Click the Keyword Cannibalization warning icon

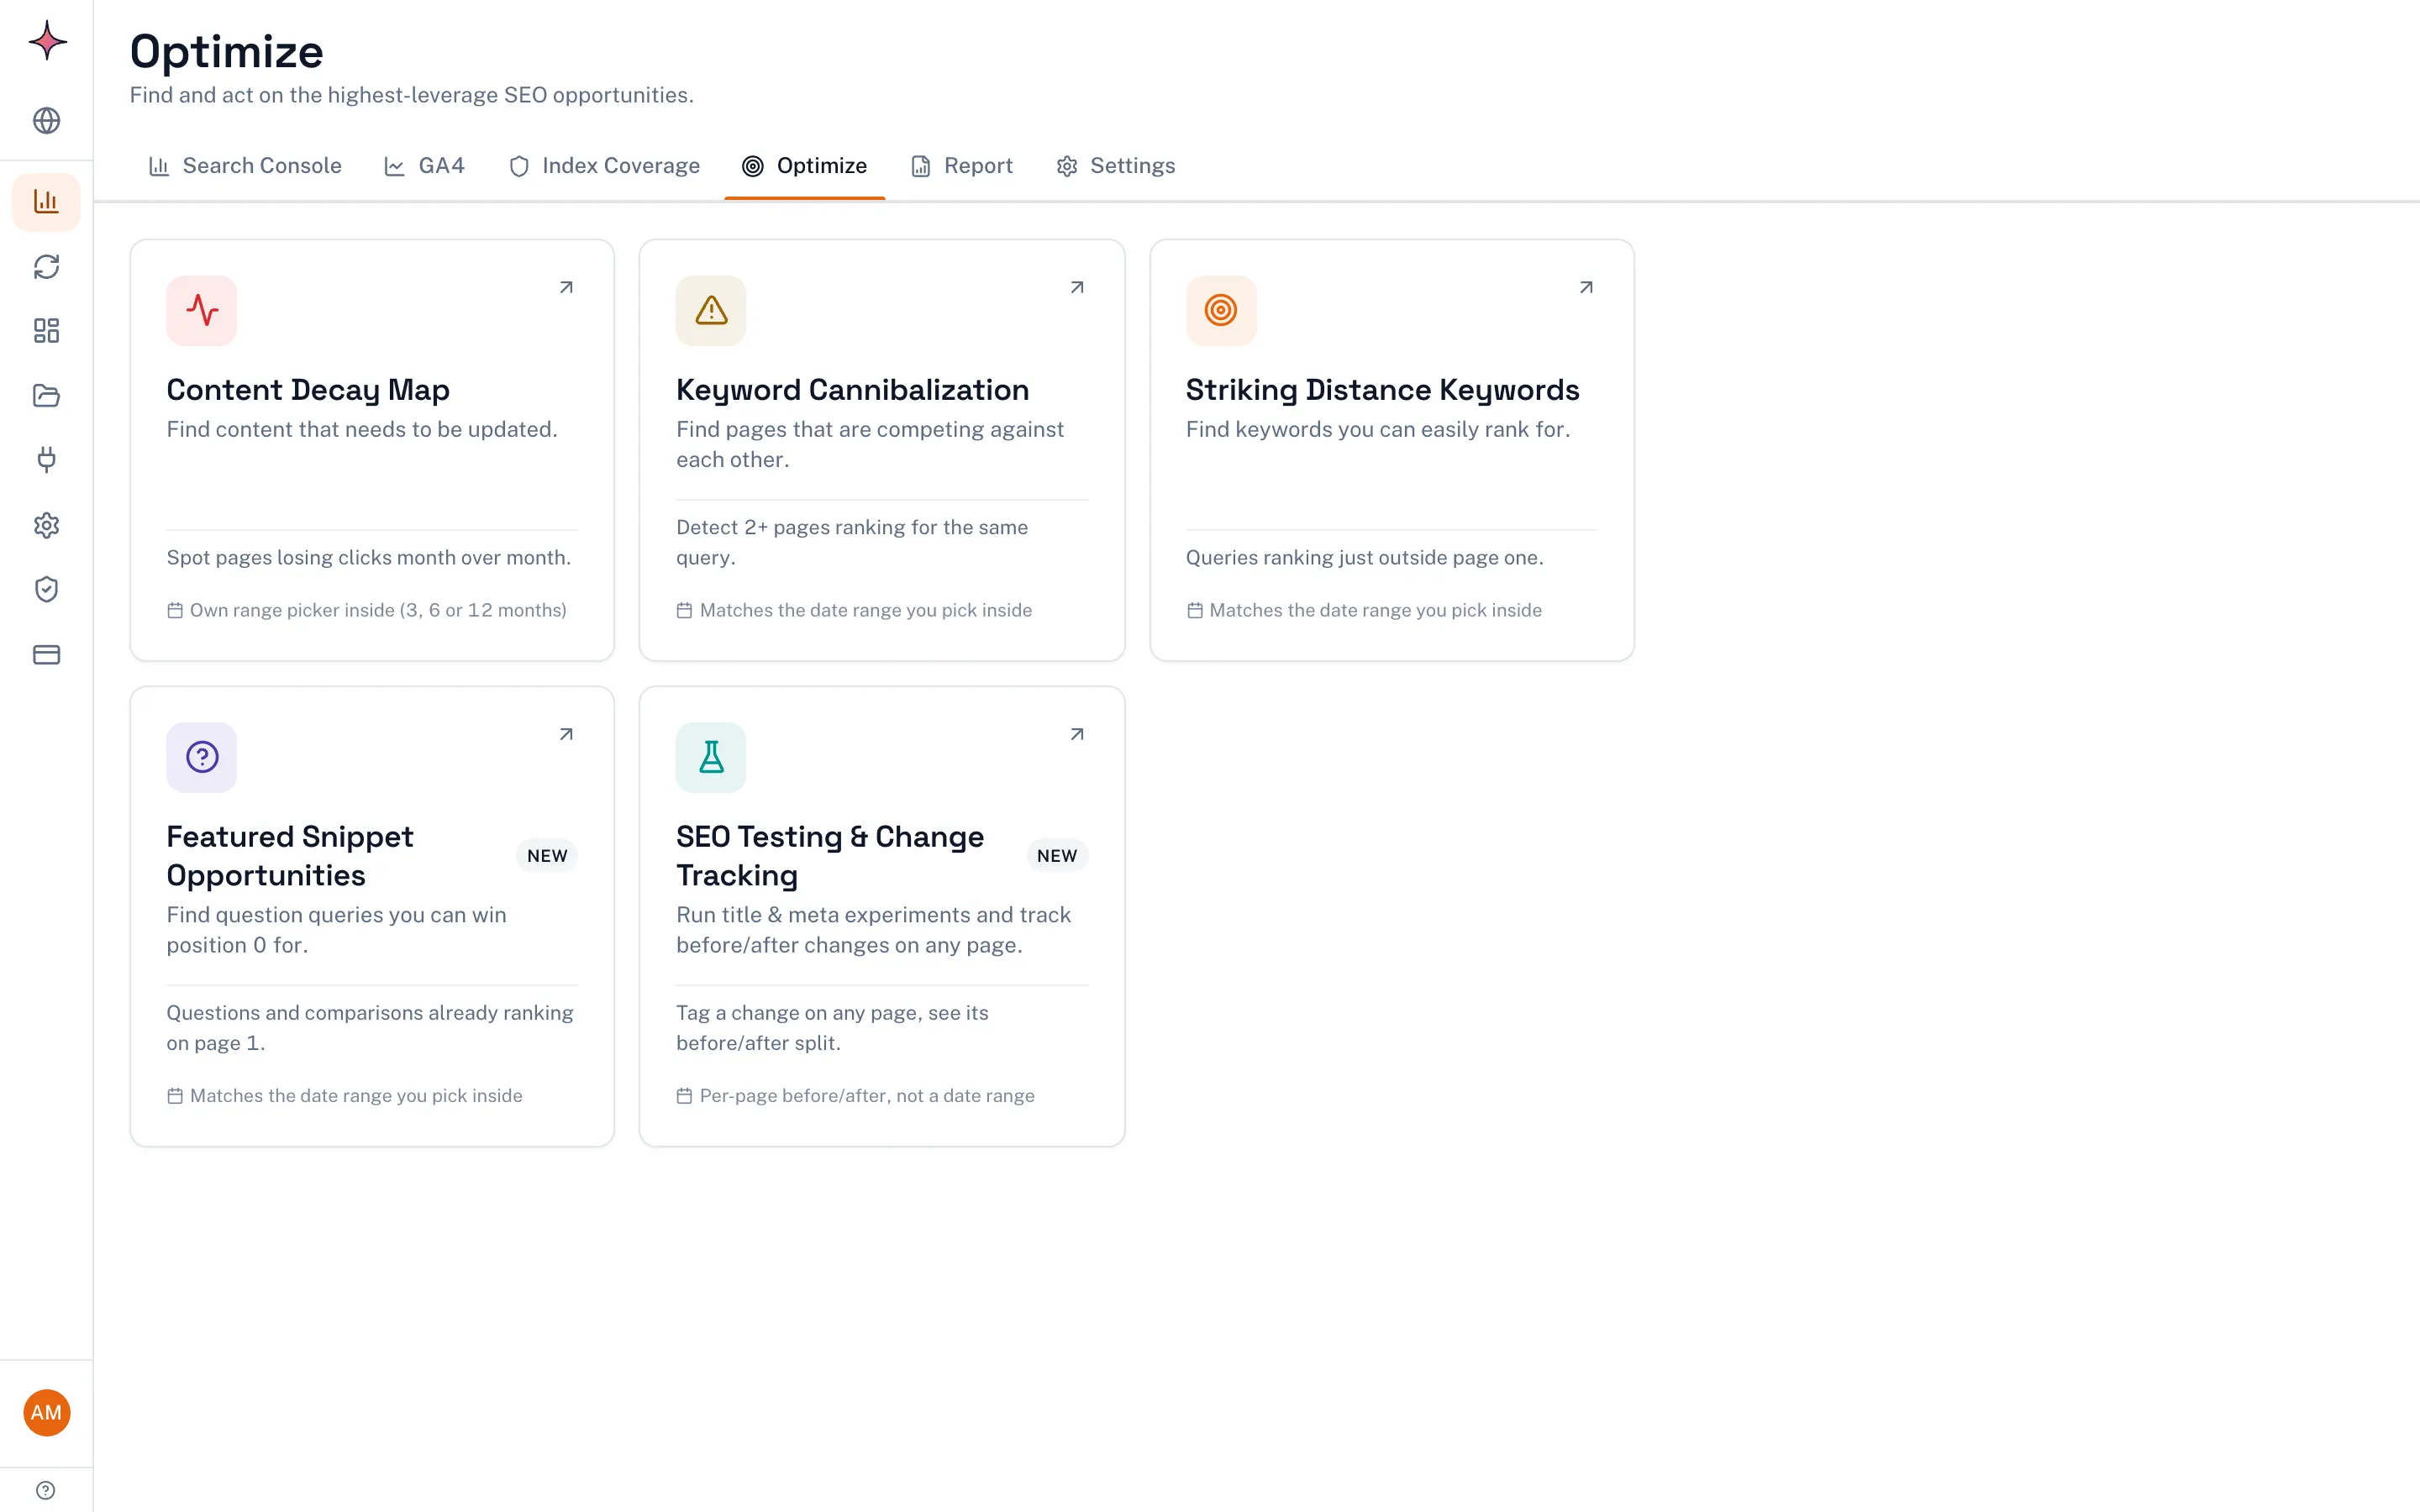(711, 310)
